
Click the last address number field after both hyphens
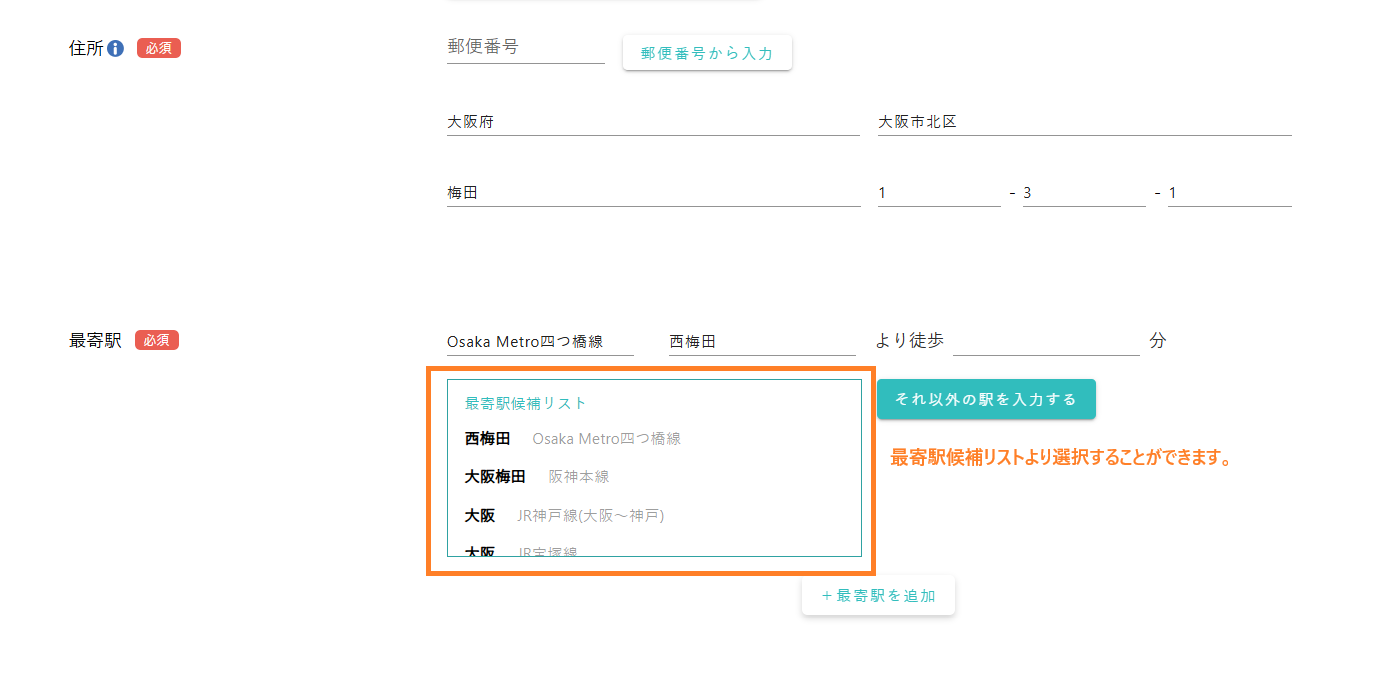coord(1229,193)
